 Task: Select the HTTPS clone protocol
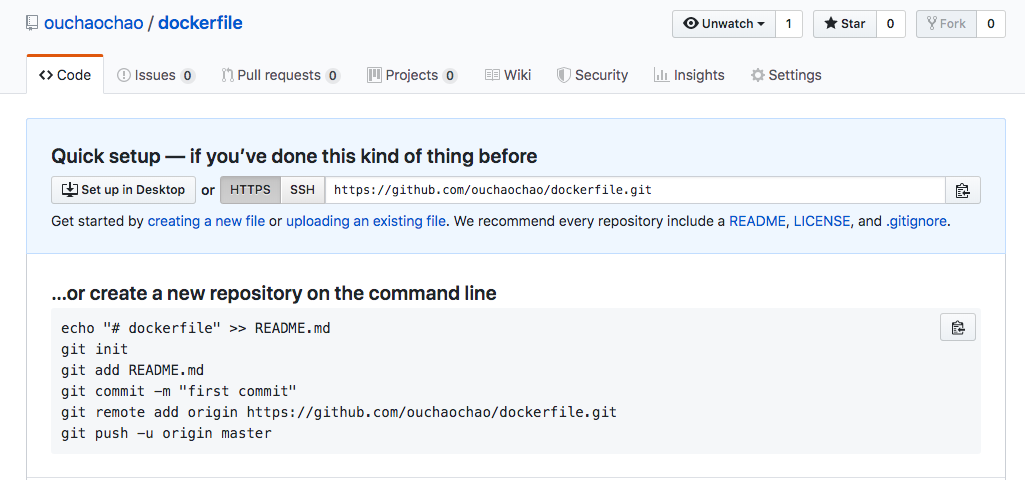pyautogui.click(x=250, y=190)
